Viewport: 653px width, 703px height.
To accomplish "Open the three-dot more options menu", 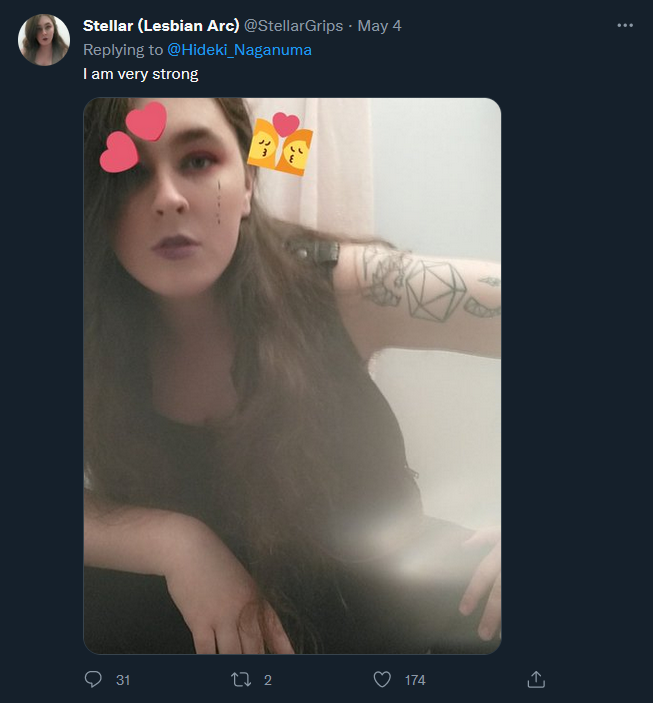I will (x=625, y=26).
